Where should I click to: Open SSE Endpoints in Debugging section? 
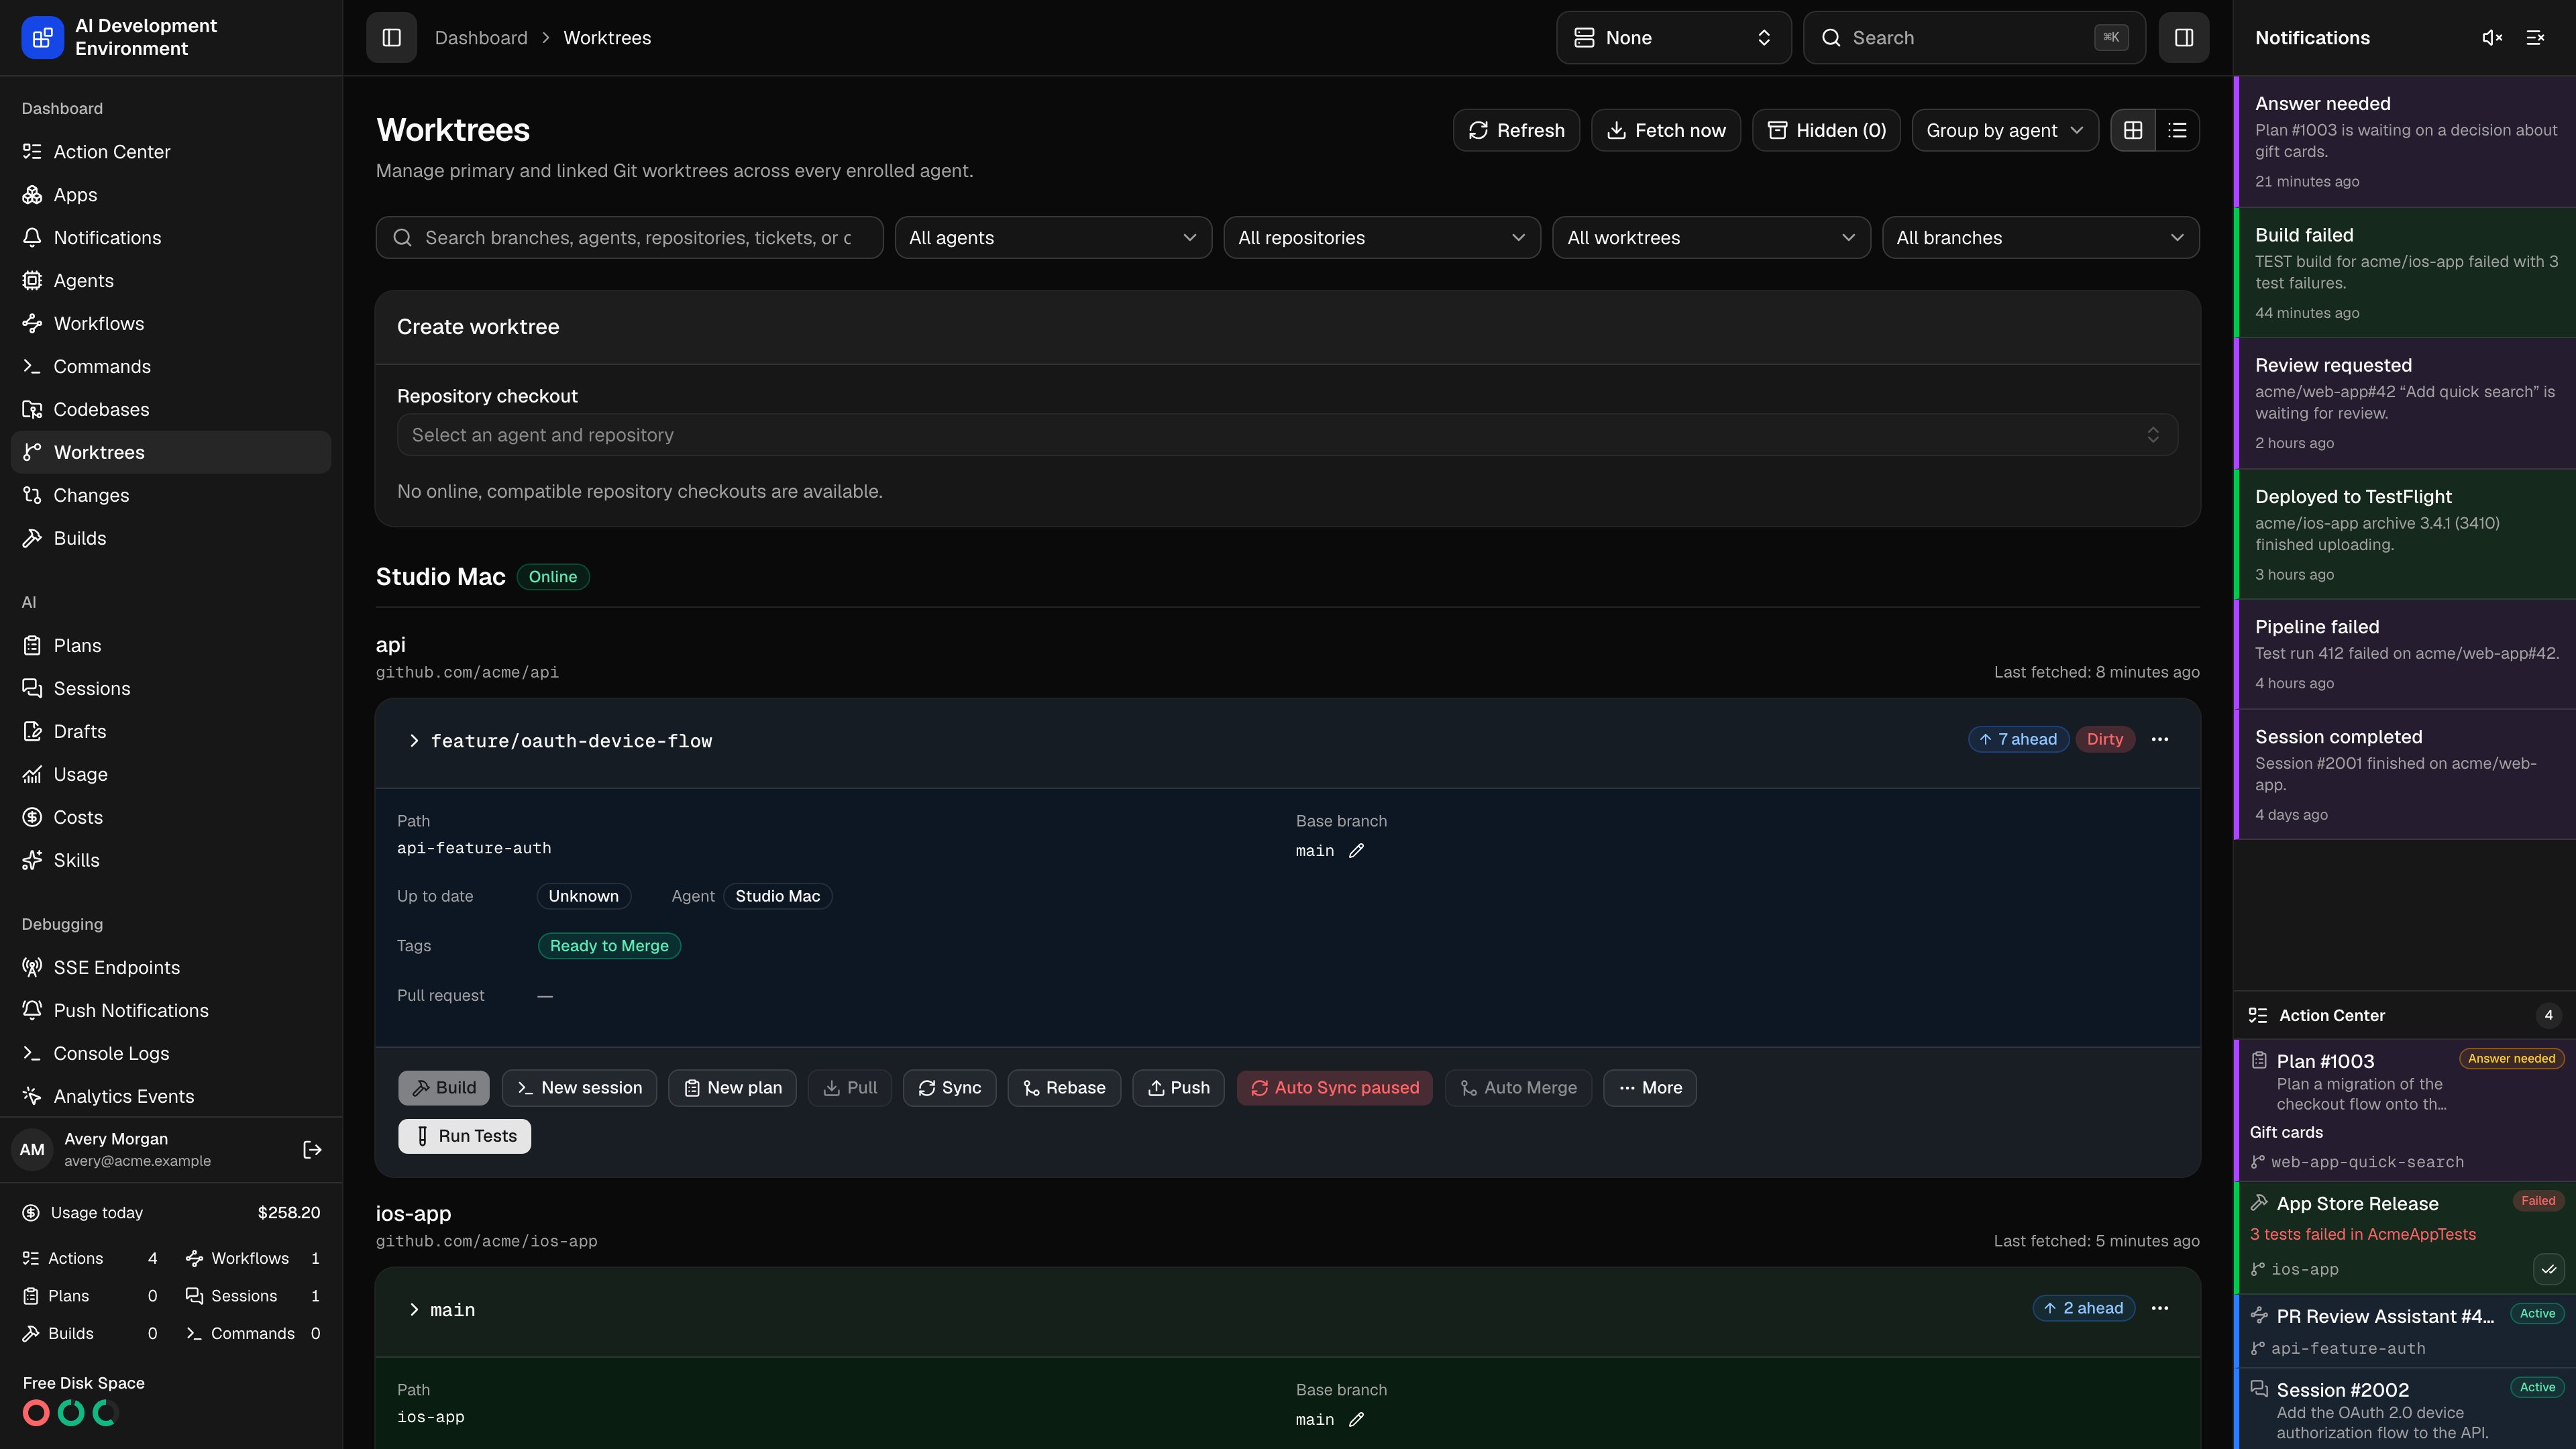click(x=171, y=968)
